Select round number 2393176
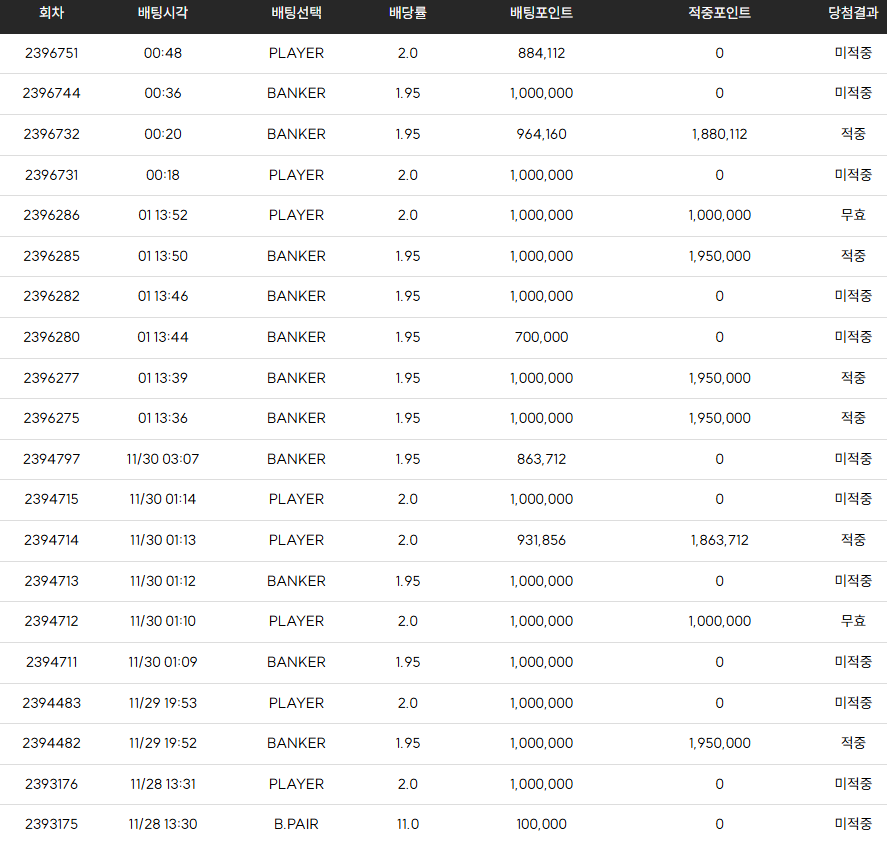This screenshot has width=887, height=842. (51, 784)
